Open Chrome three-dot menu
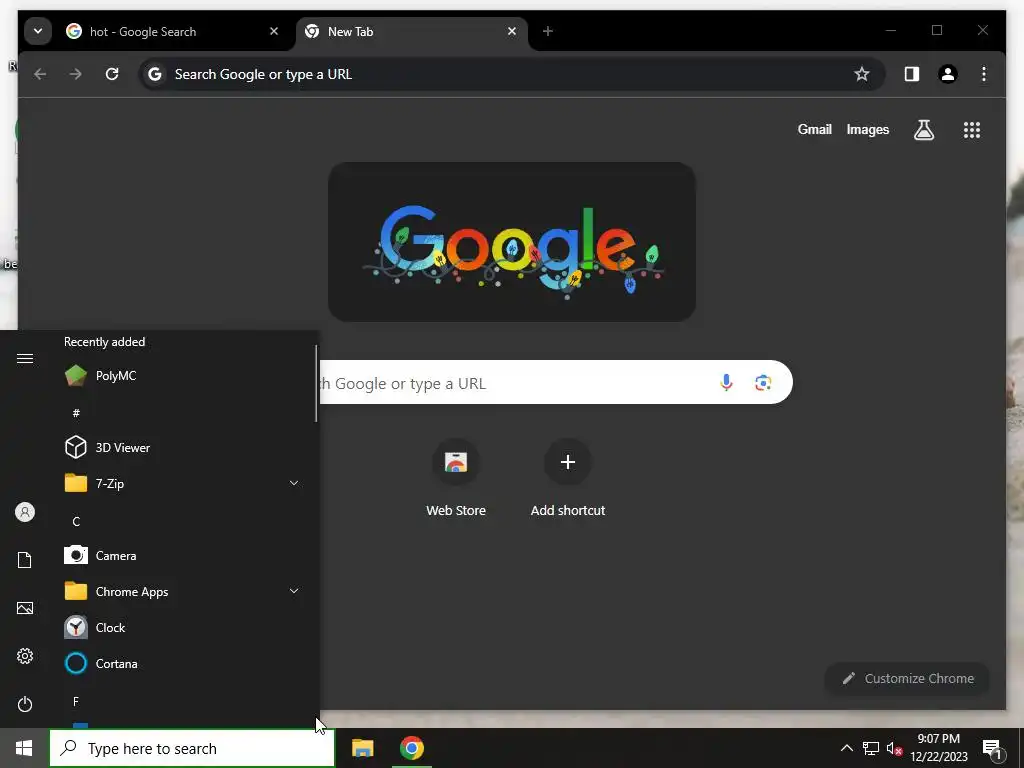Viewport: 1024px width, 768px height. (984, 74)
